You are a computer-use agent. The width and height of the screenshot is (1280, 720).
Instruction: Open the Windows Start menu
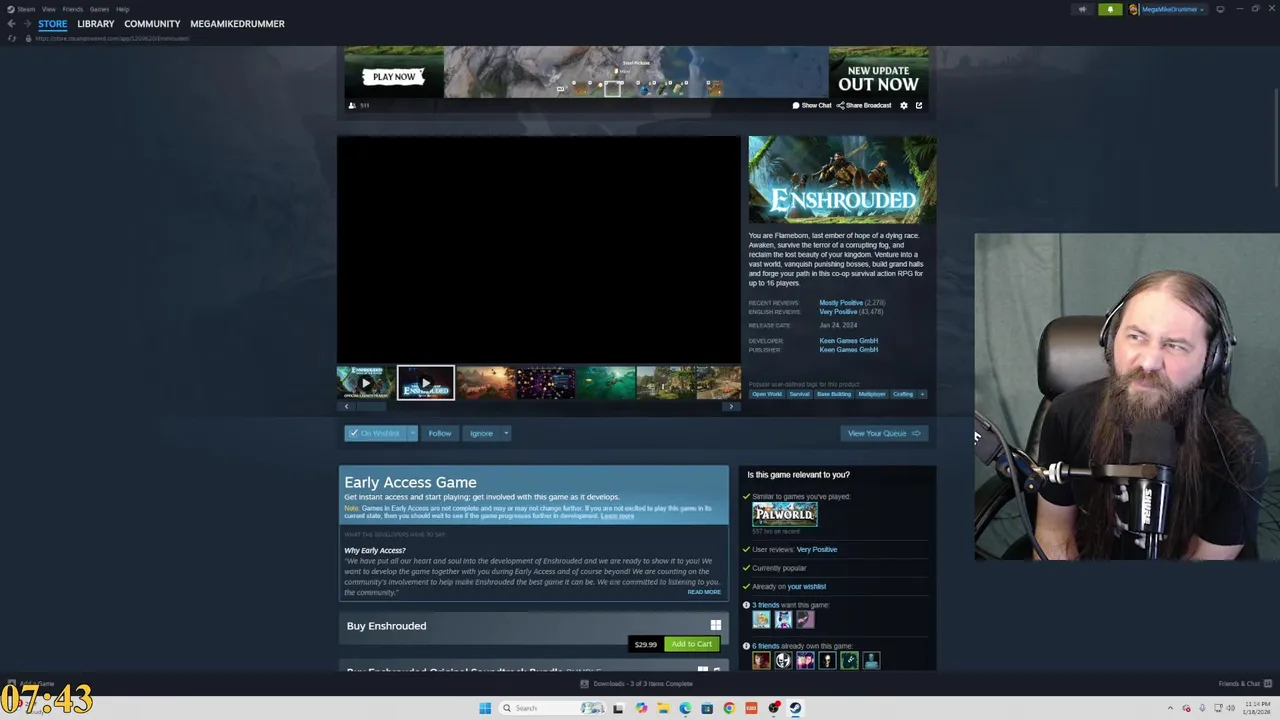(x=485, y=708)
